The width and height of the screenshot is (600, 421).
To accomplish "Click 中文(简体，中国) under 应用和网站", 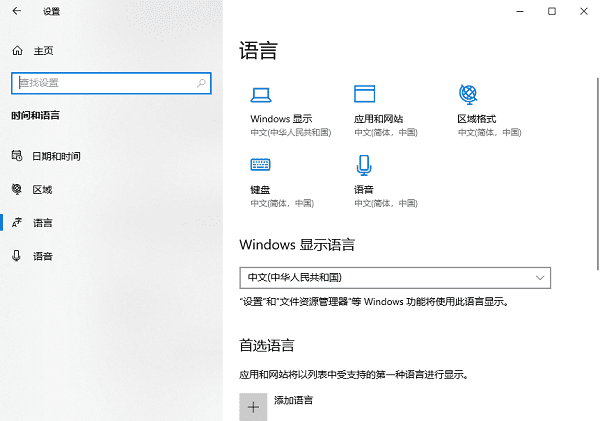I will pos(386,132).
